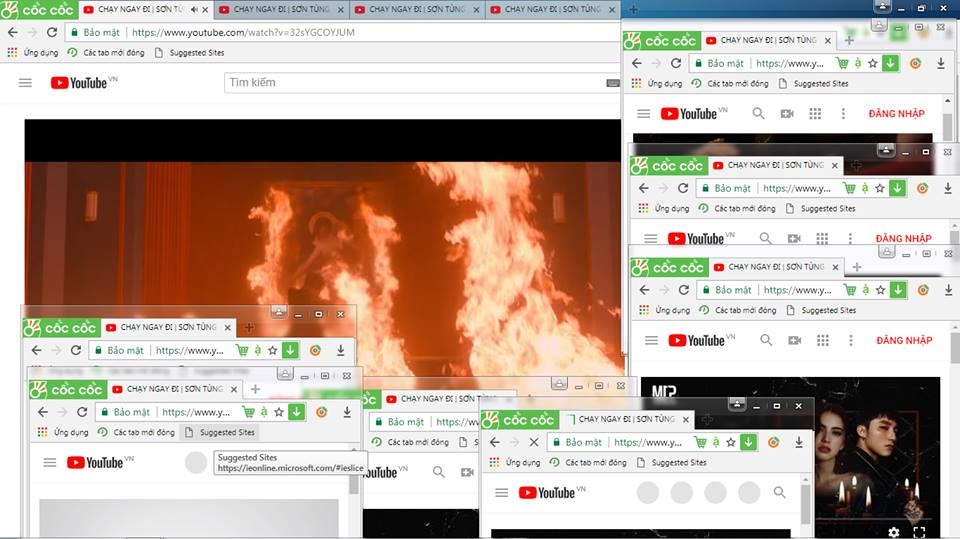The height and width of the screenshot is (539, 960).
Task: Click the shopping cart icon in the loading window
Action: (700, 442)
